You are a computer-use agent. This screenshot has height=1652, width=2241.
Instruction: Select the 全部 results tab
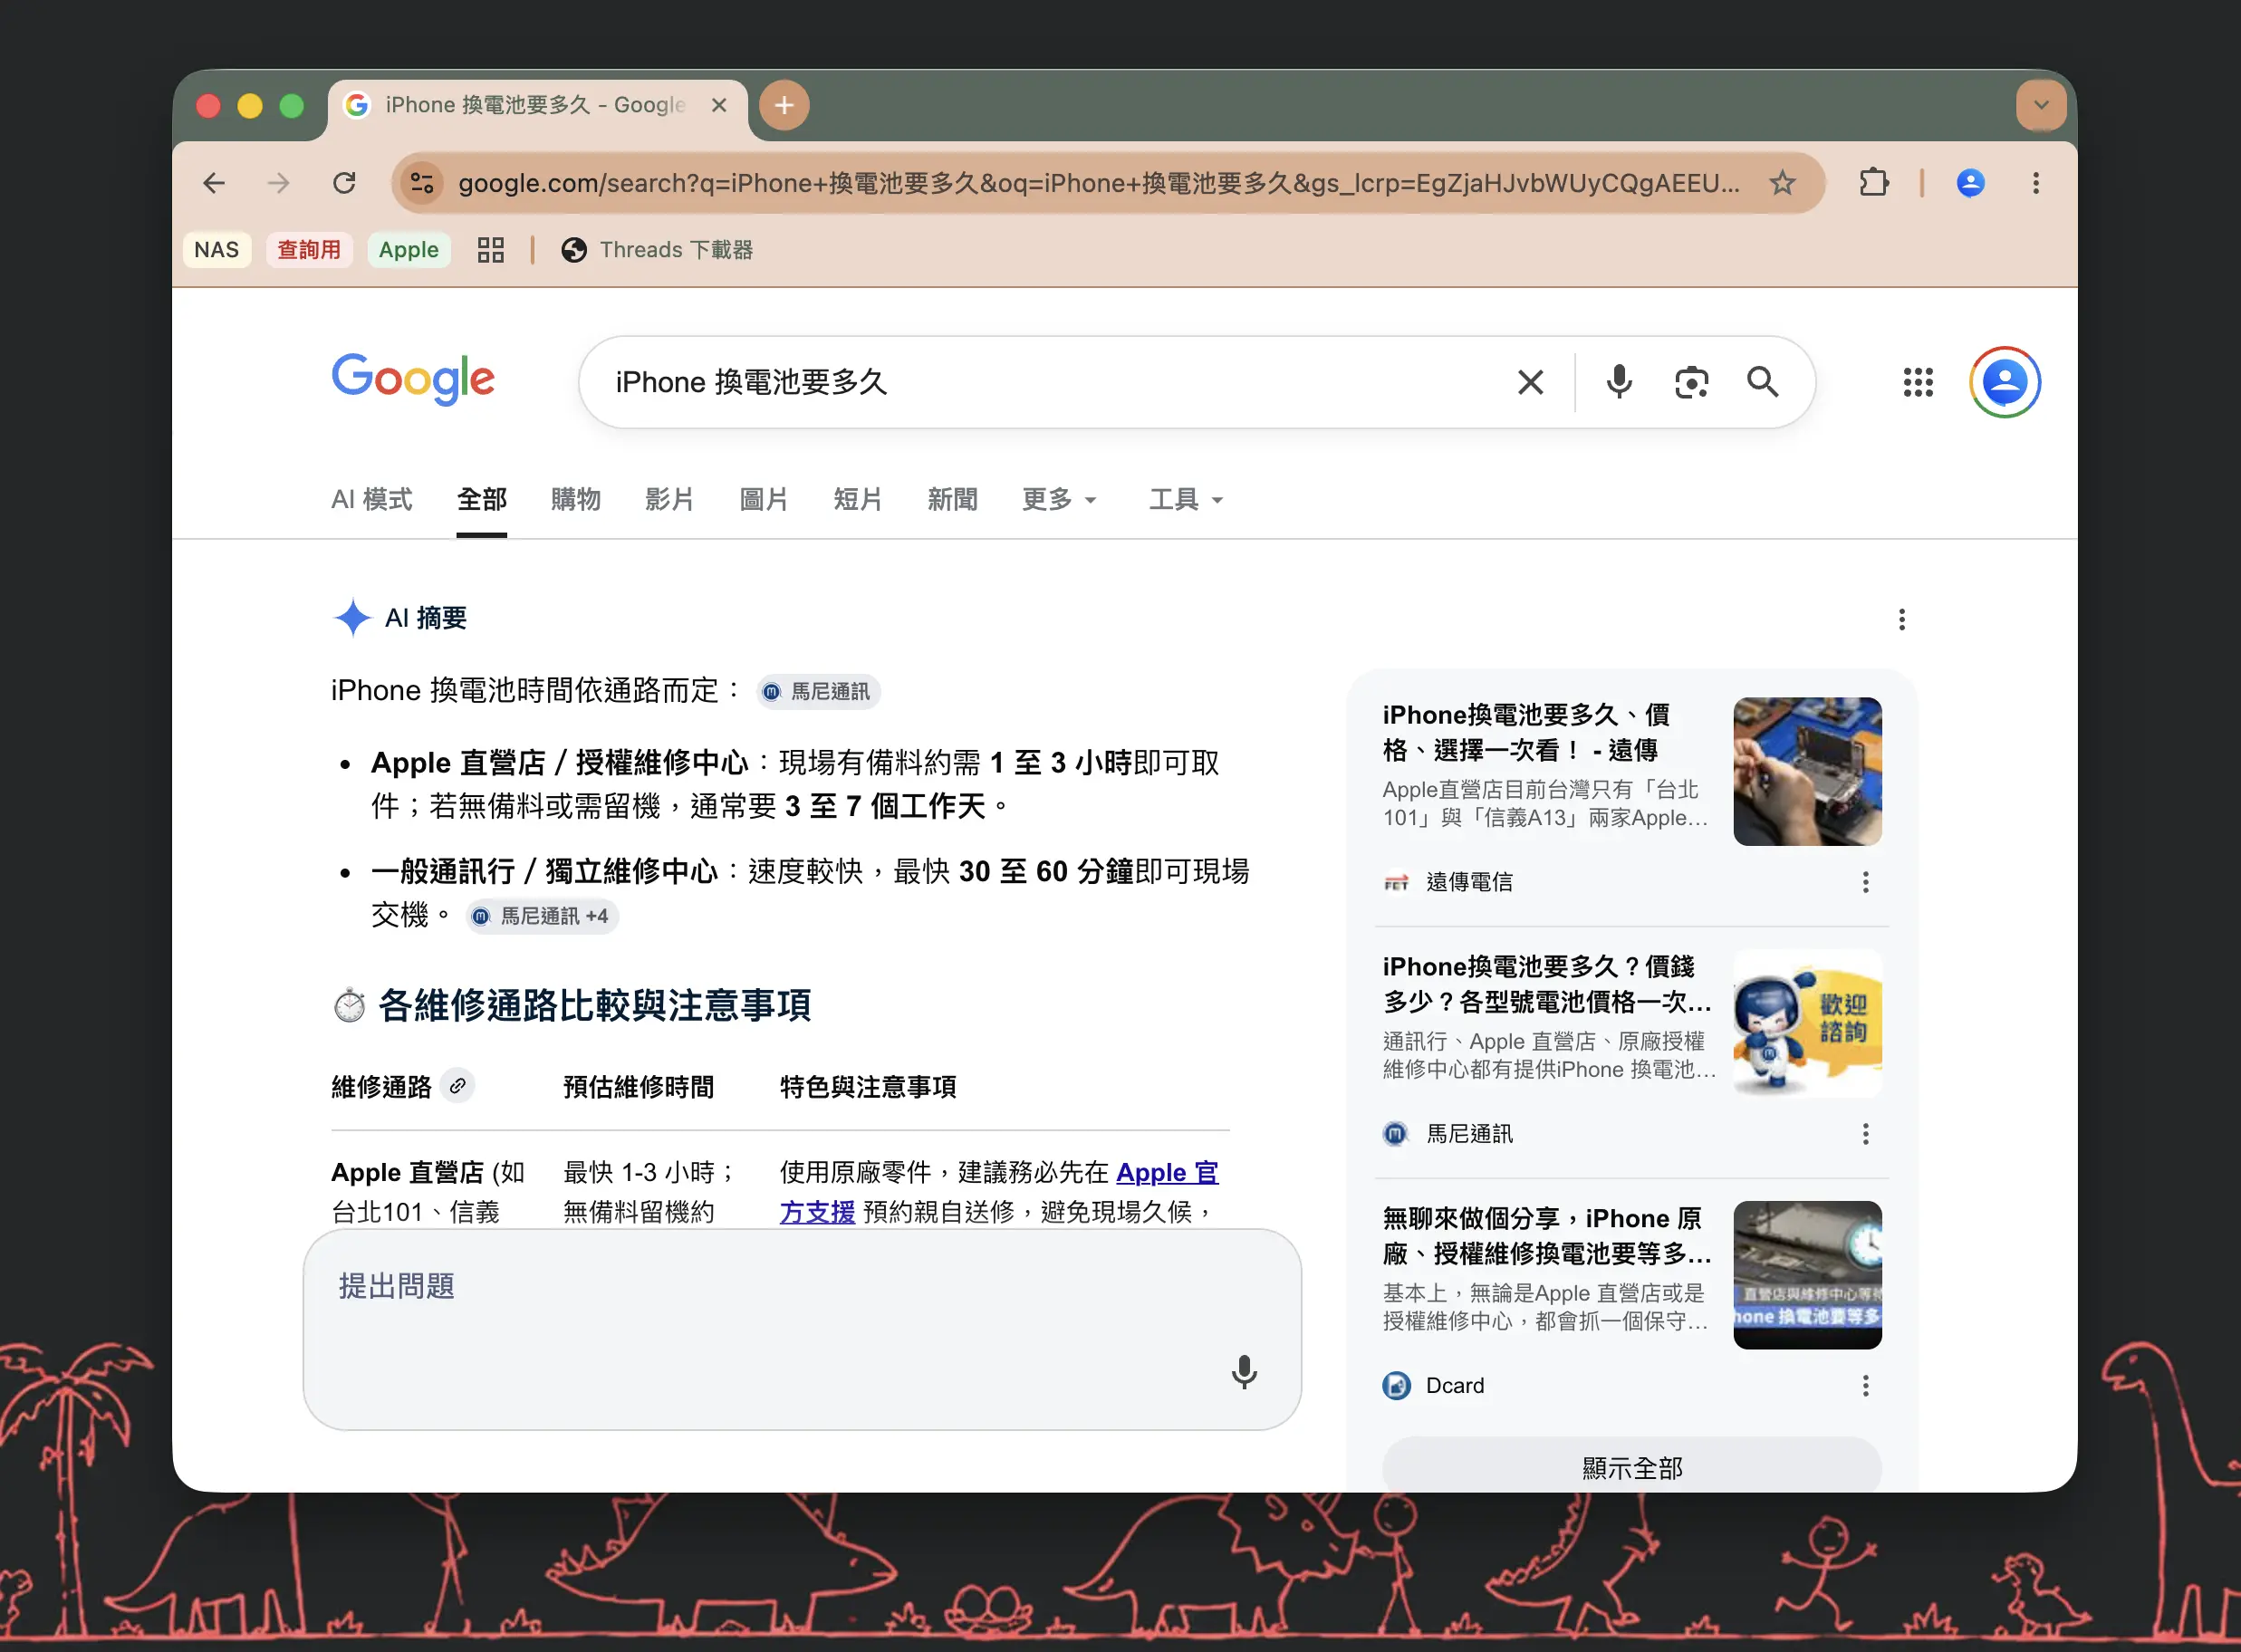[482, 499]
